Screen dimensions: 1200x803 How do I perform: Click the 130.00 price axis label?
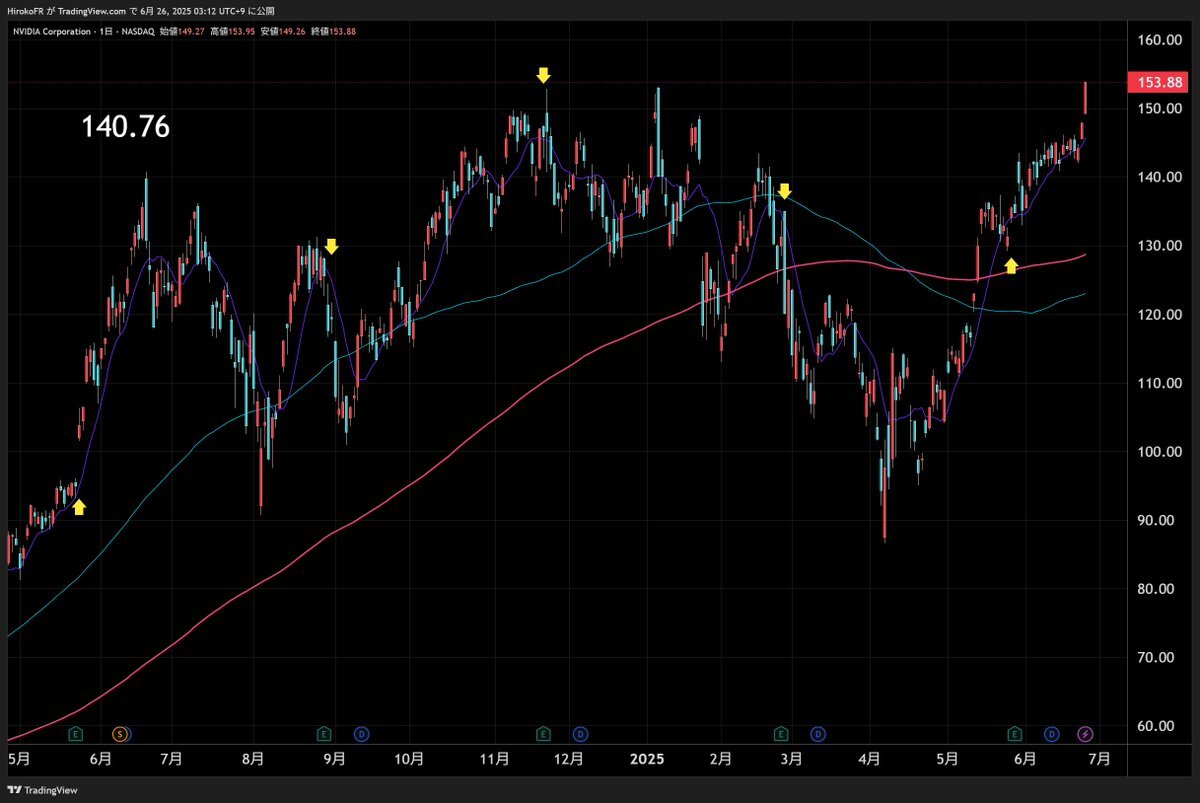pyautogui.click(x=1159, y=246)
